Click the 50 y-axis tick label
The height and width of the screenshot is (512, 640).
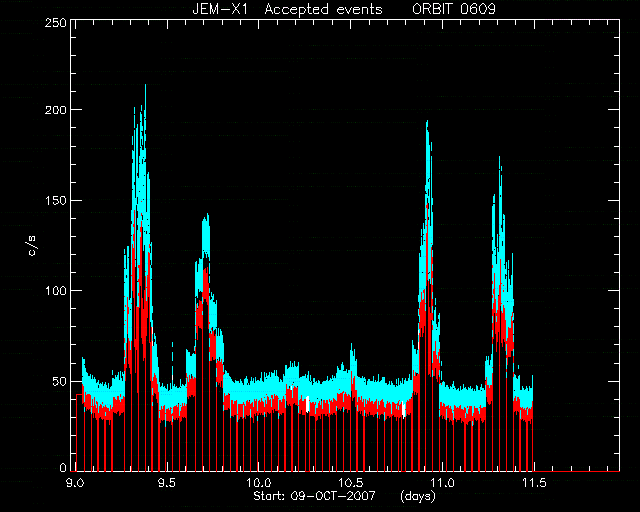click(60, 381)
